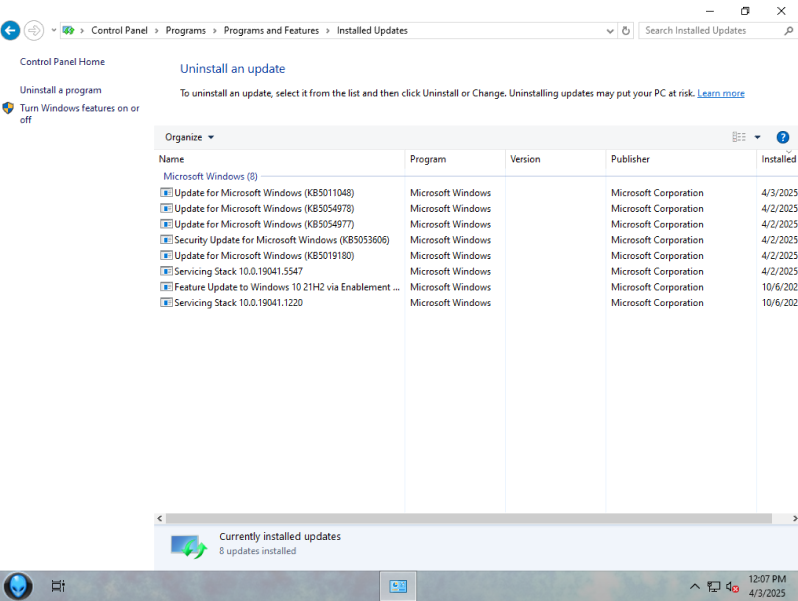Sort by the Name column header
Screen dimensions: 798x601
pos(279,159)
